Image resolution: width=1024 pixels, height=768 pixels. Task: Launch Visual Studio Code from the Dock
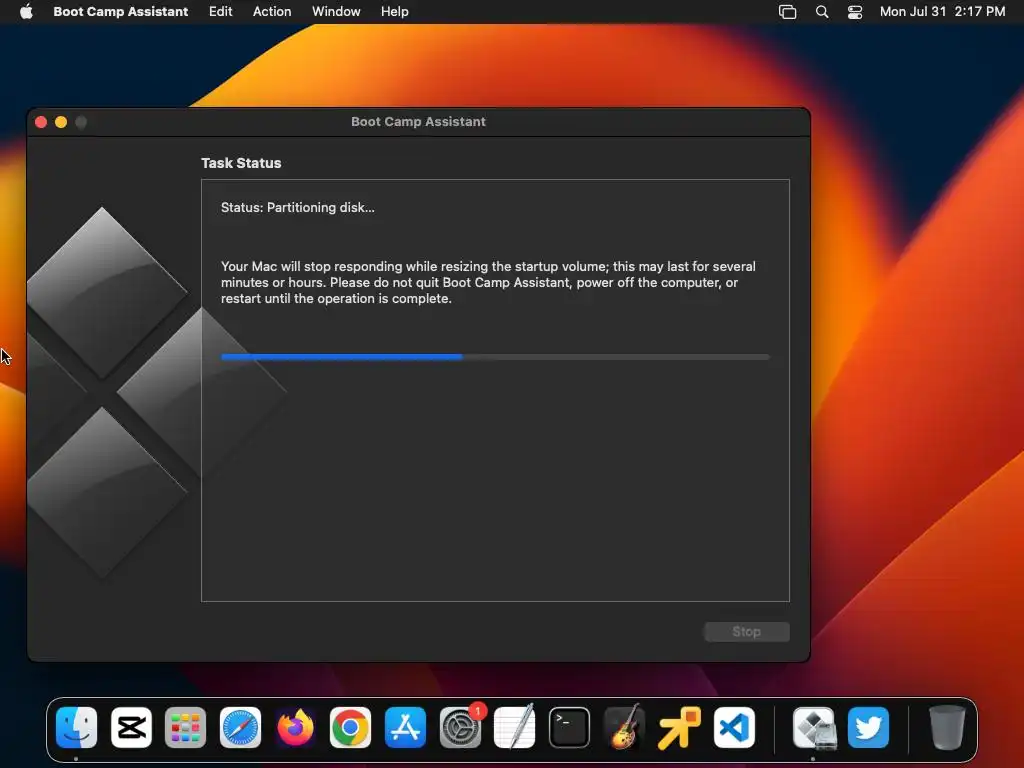(734, 727)
